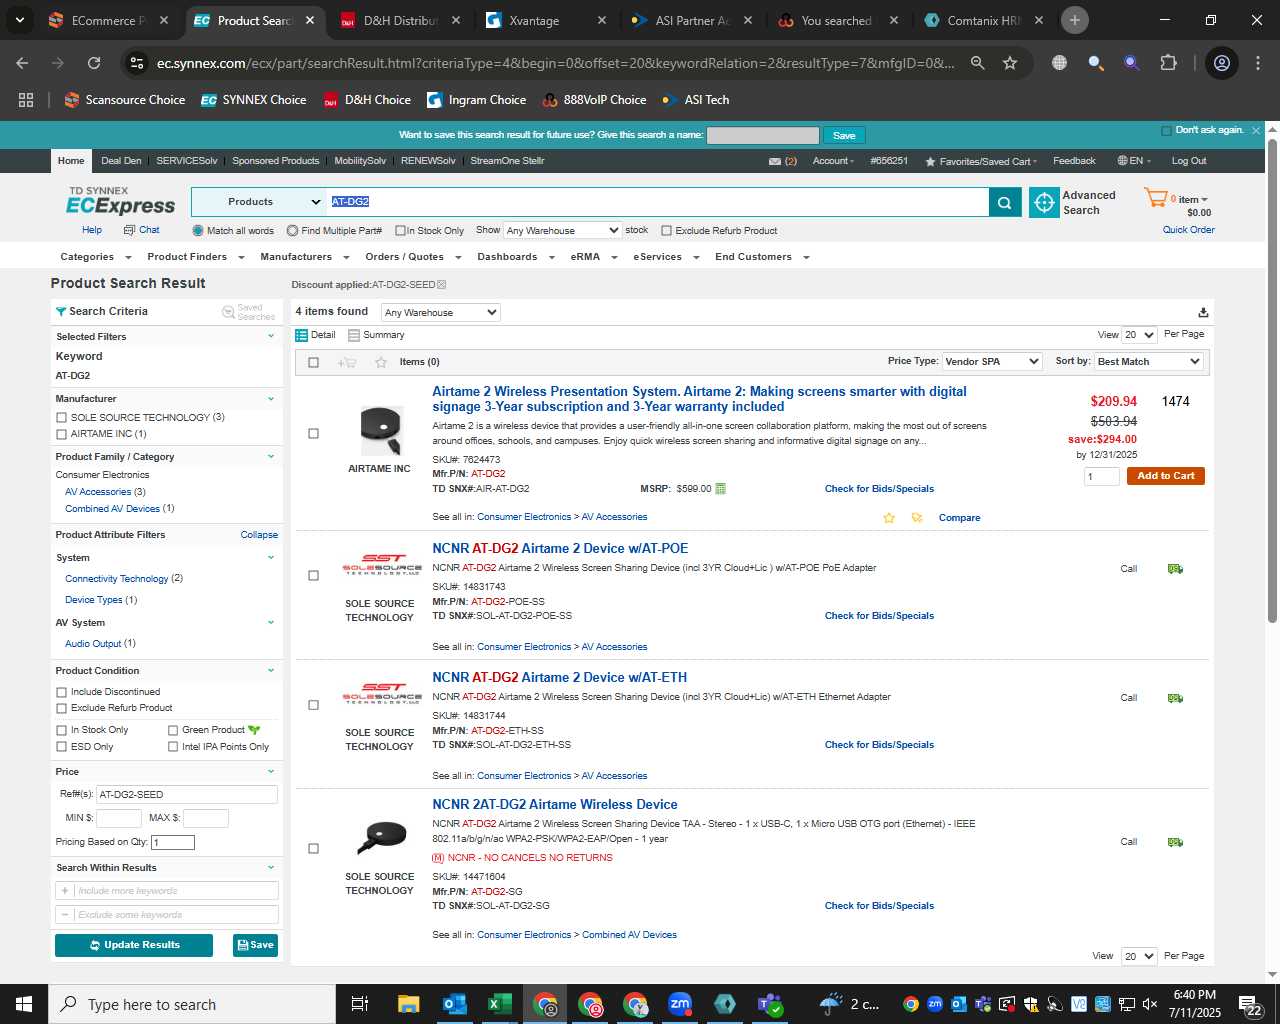Open Advanced Search crosshair icon
1280x1024 pixels.
(1044, 202)
